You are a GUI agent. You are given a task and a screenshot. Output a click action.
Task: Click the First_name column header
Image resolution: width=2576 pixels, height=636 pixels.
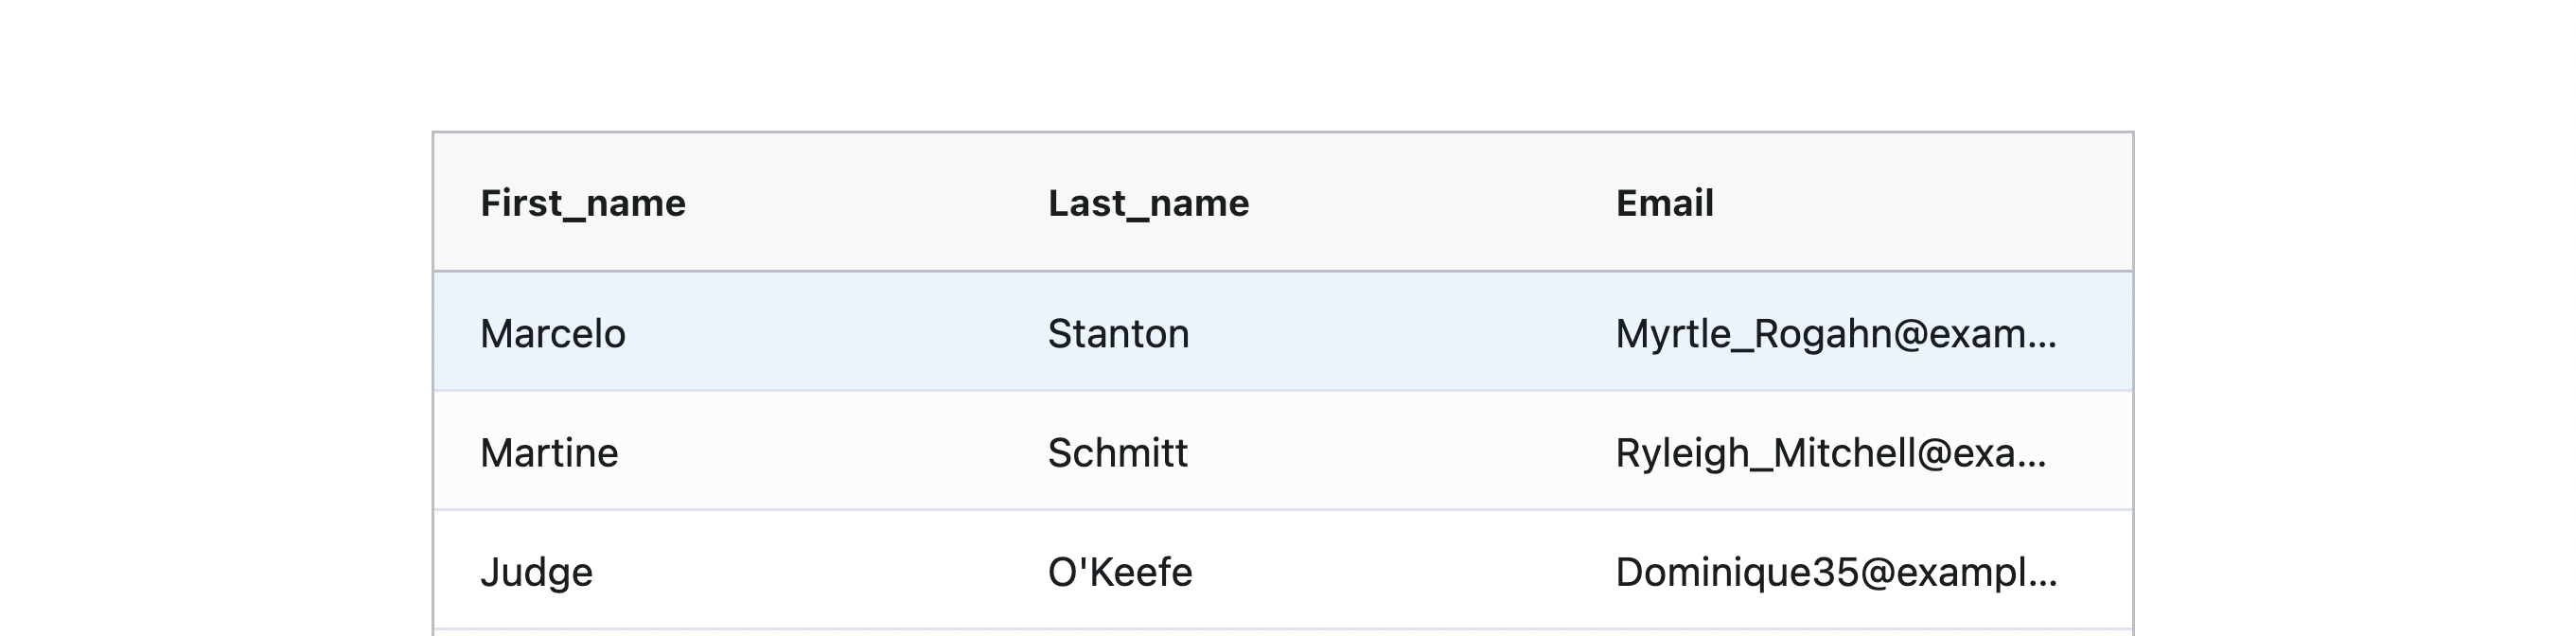pos(583,203)
